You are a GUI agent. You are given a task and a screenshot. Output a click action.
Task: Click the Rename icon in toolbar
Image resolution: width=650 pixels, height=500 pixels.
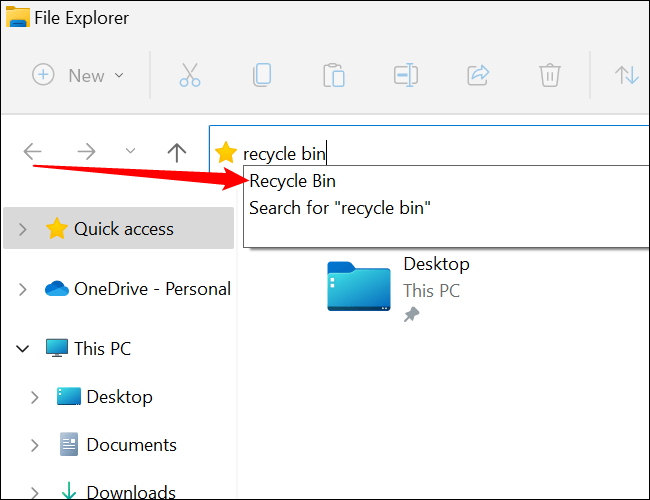click(405, 75)
